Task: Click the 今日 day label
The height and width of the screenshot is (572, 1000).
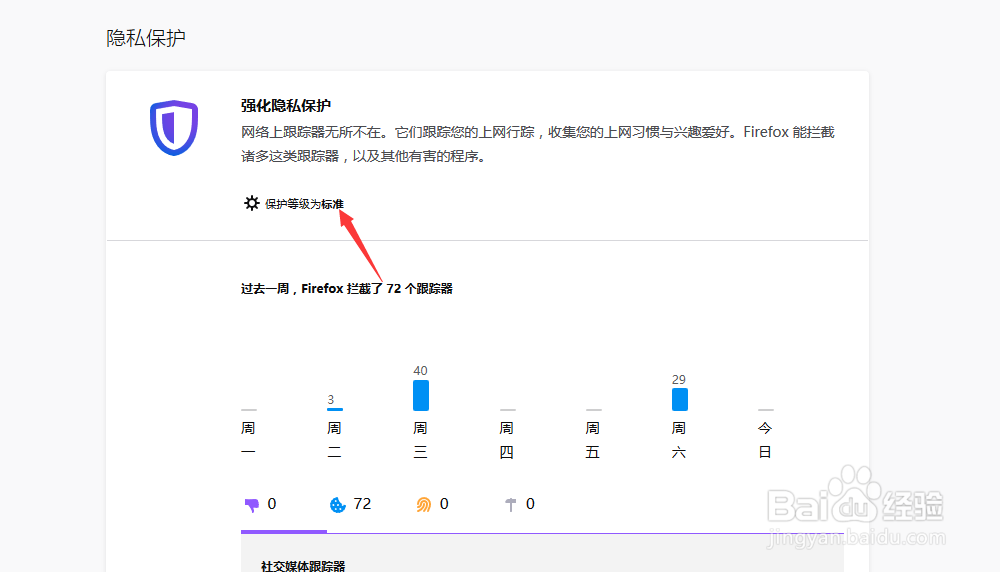Action: [765, 440]
